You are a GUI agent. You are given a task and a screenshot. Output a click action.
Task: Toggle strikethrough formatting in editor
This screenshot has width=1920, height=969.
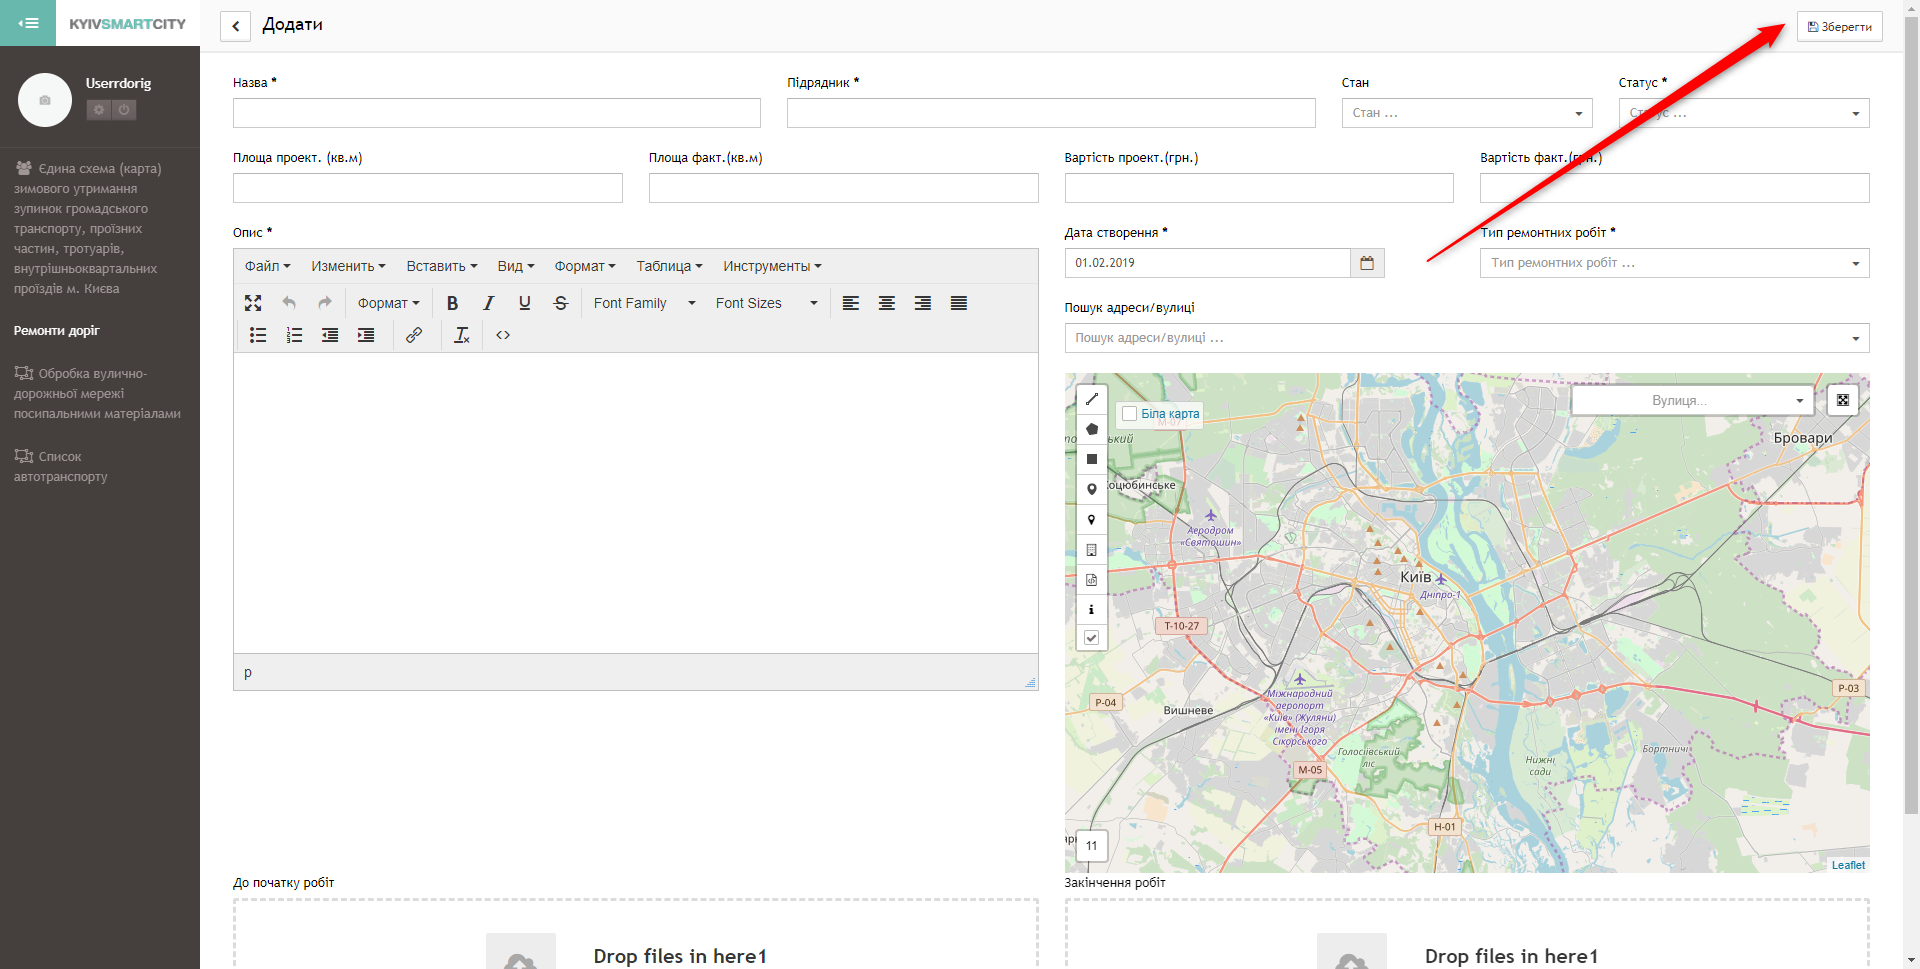(x=561, y=303)
